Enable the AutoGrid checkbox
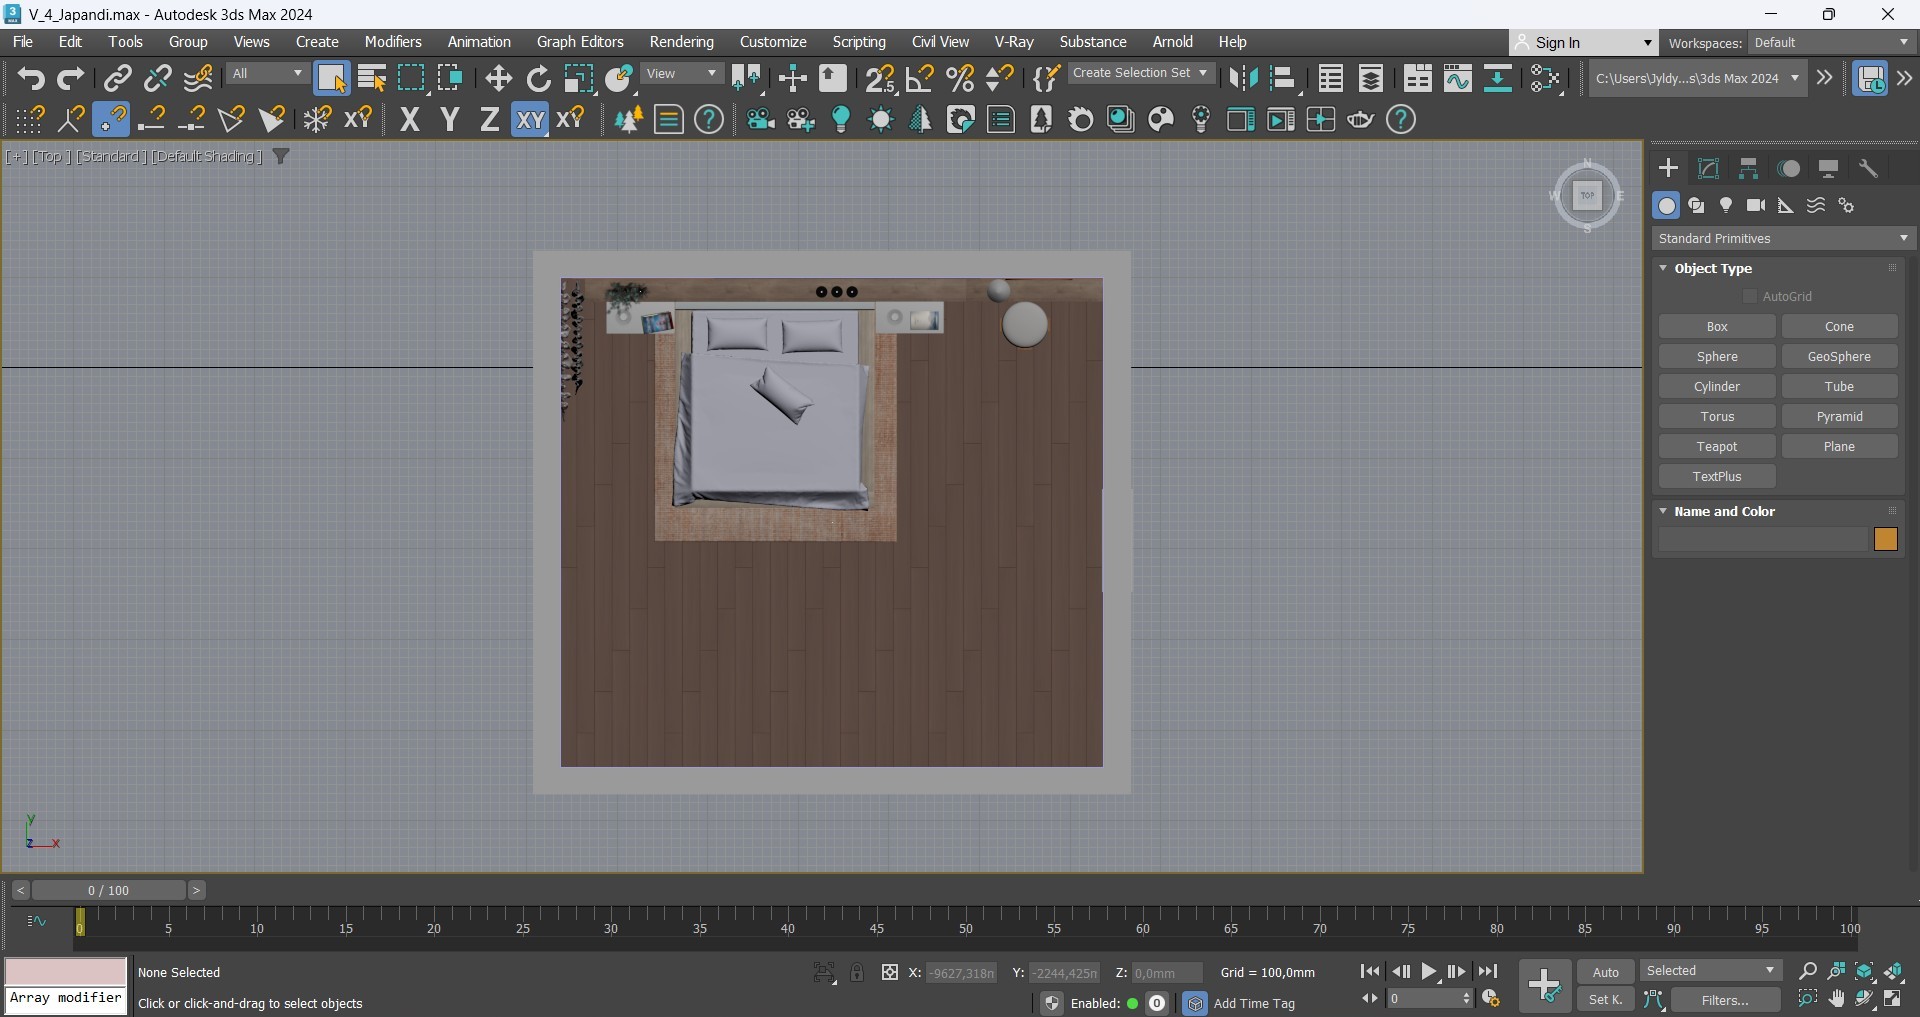Screen dimensions: 1920x1017 click(1750, 296)
